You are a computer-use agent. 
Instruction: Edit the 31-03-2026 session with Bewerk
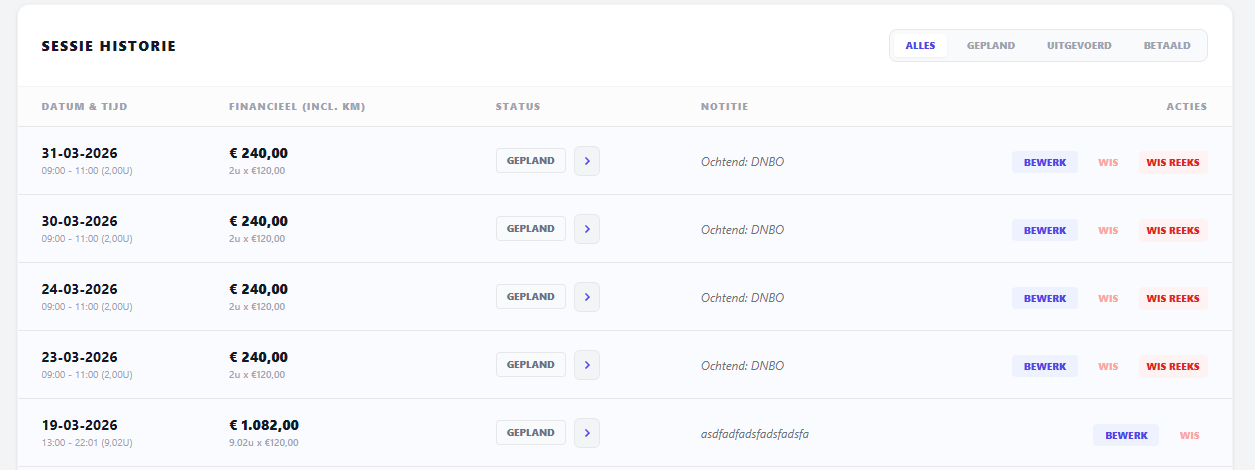[1045, 162]
